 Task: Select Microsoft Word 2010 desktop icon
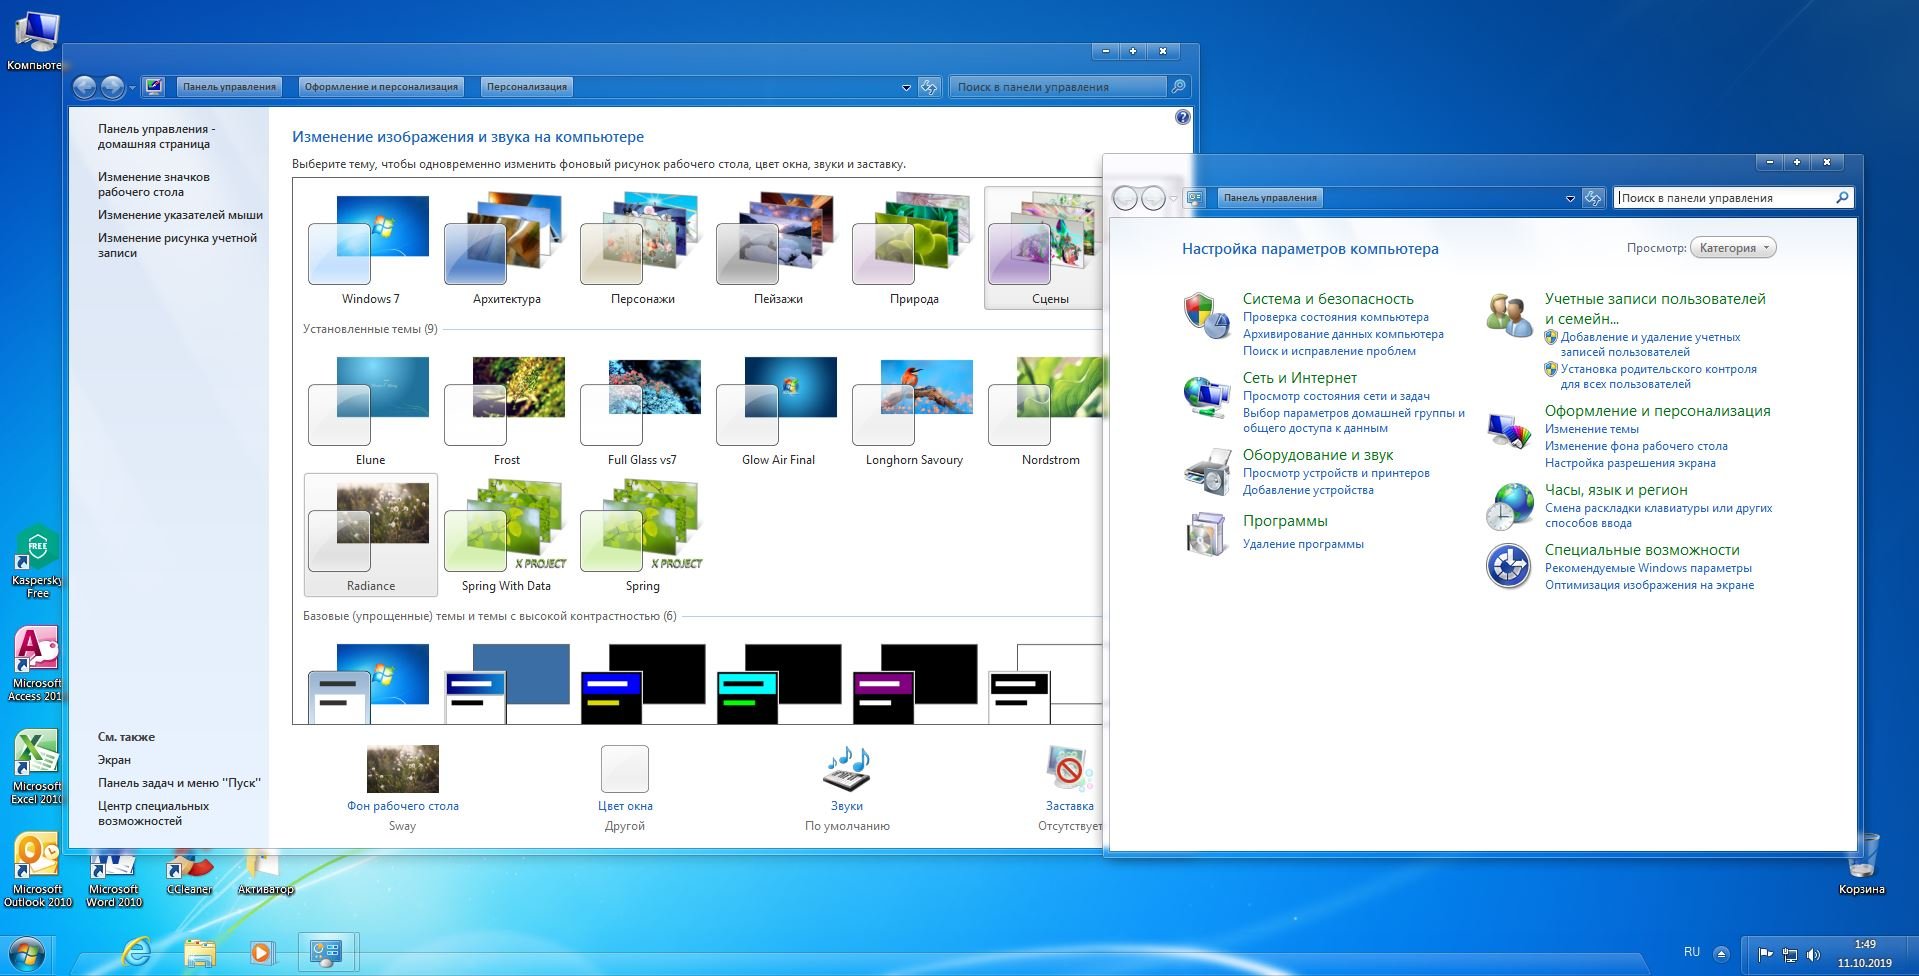click(113, 879)
